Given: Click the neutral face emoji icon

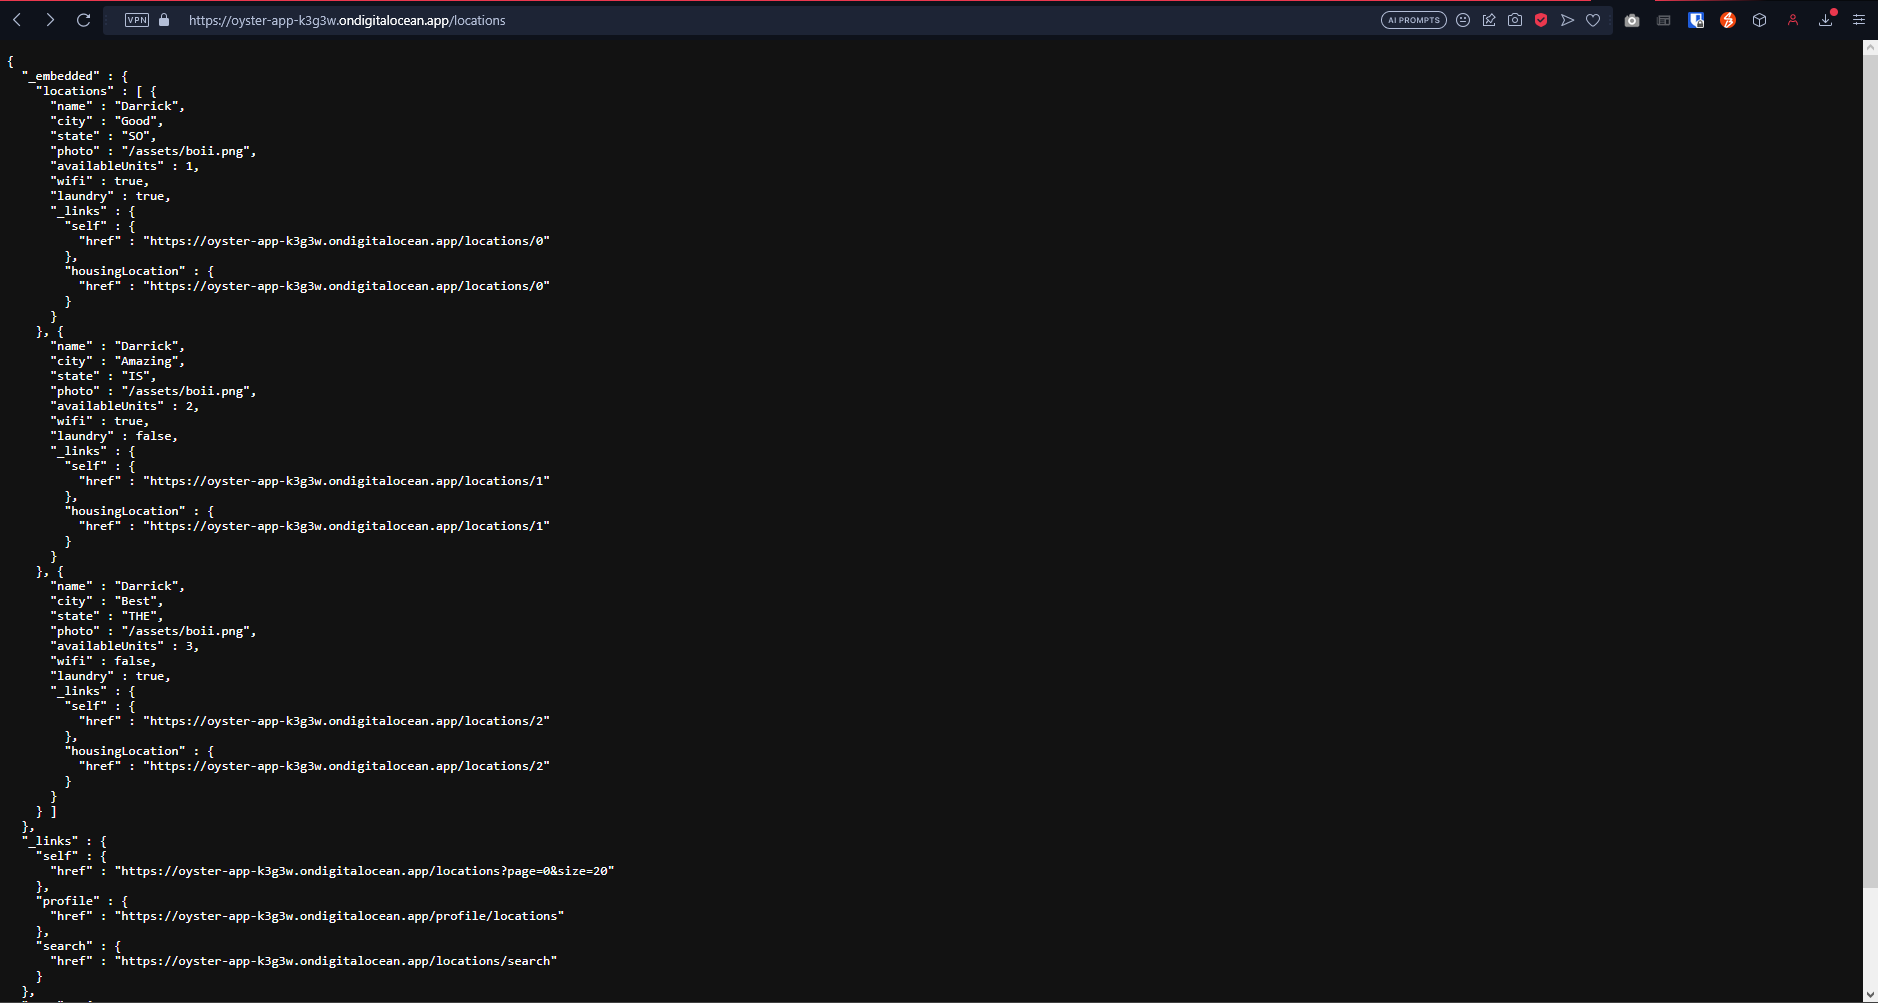Looking at the screenshot, I should 1463,20.
